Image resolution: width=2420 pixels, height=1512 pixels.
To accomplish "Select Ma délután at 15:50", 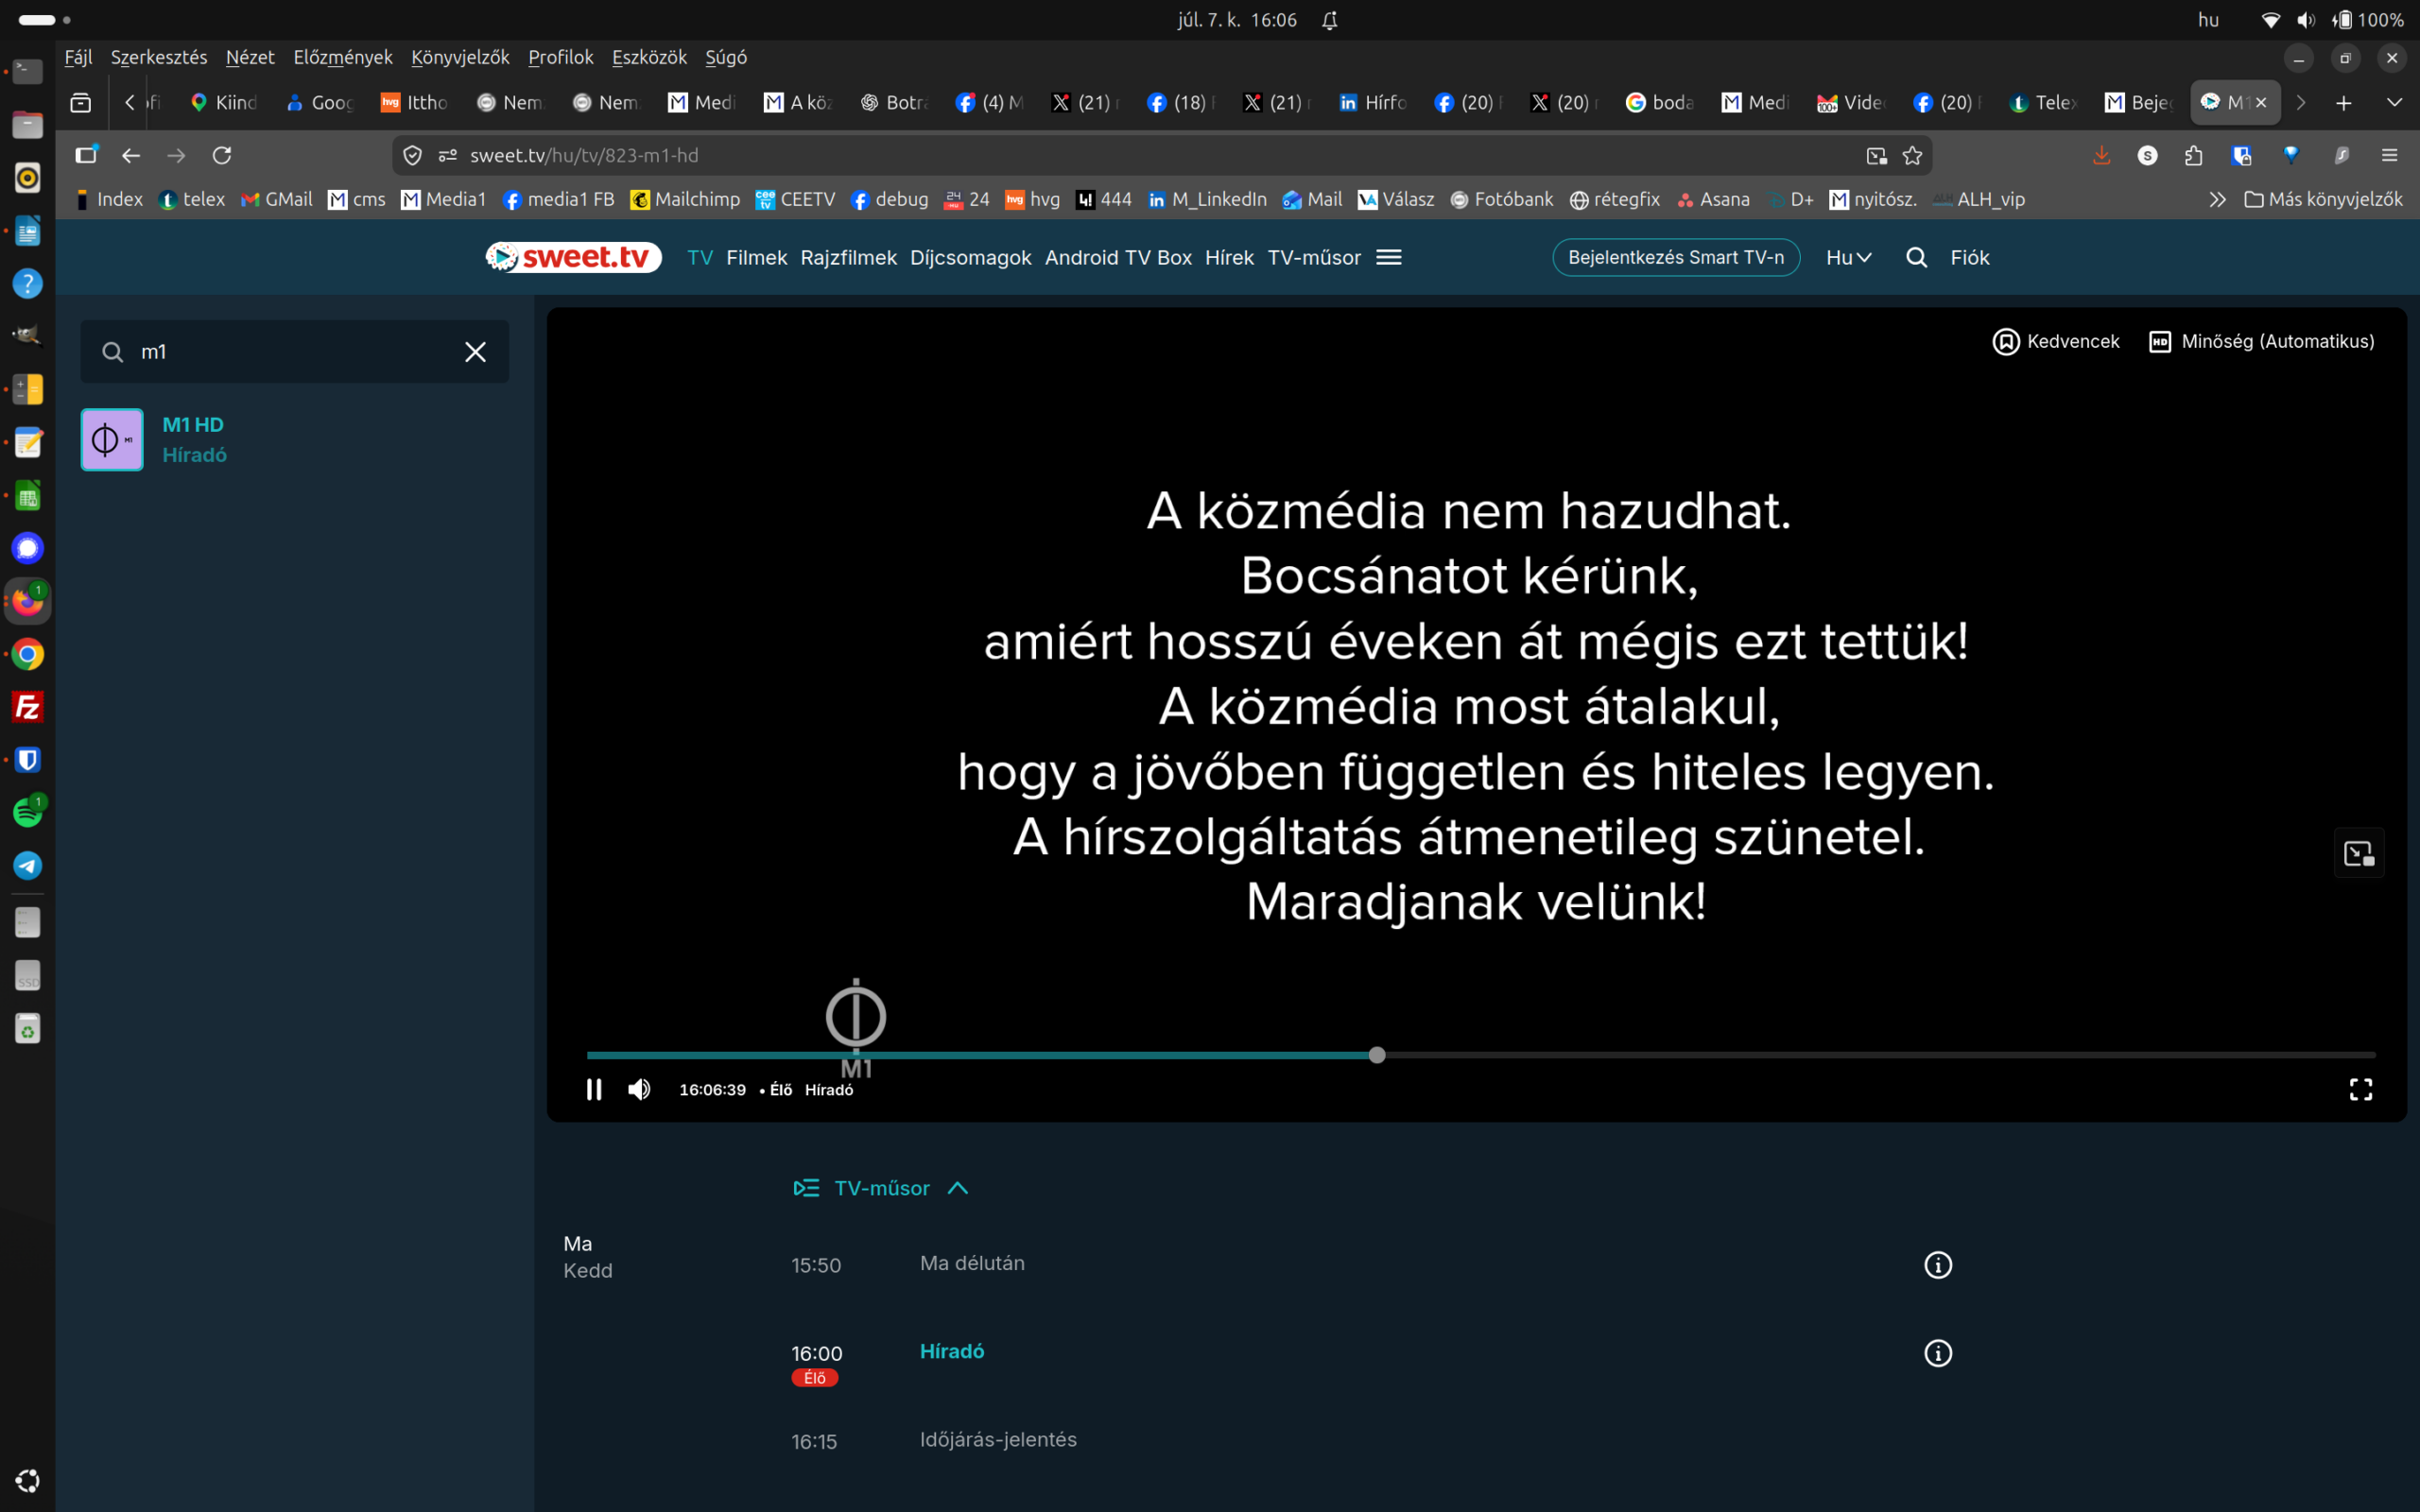I will click(x=972, y=1264).
